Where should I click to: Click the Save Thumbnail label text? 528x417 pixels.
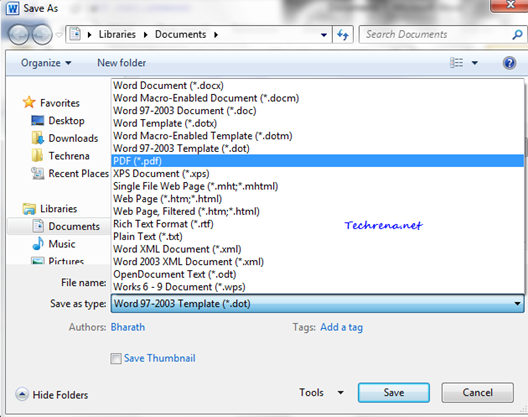click(160, 358)
